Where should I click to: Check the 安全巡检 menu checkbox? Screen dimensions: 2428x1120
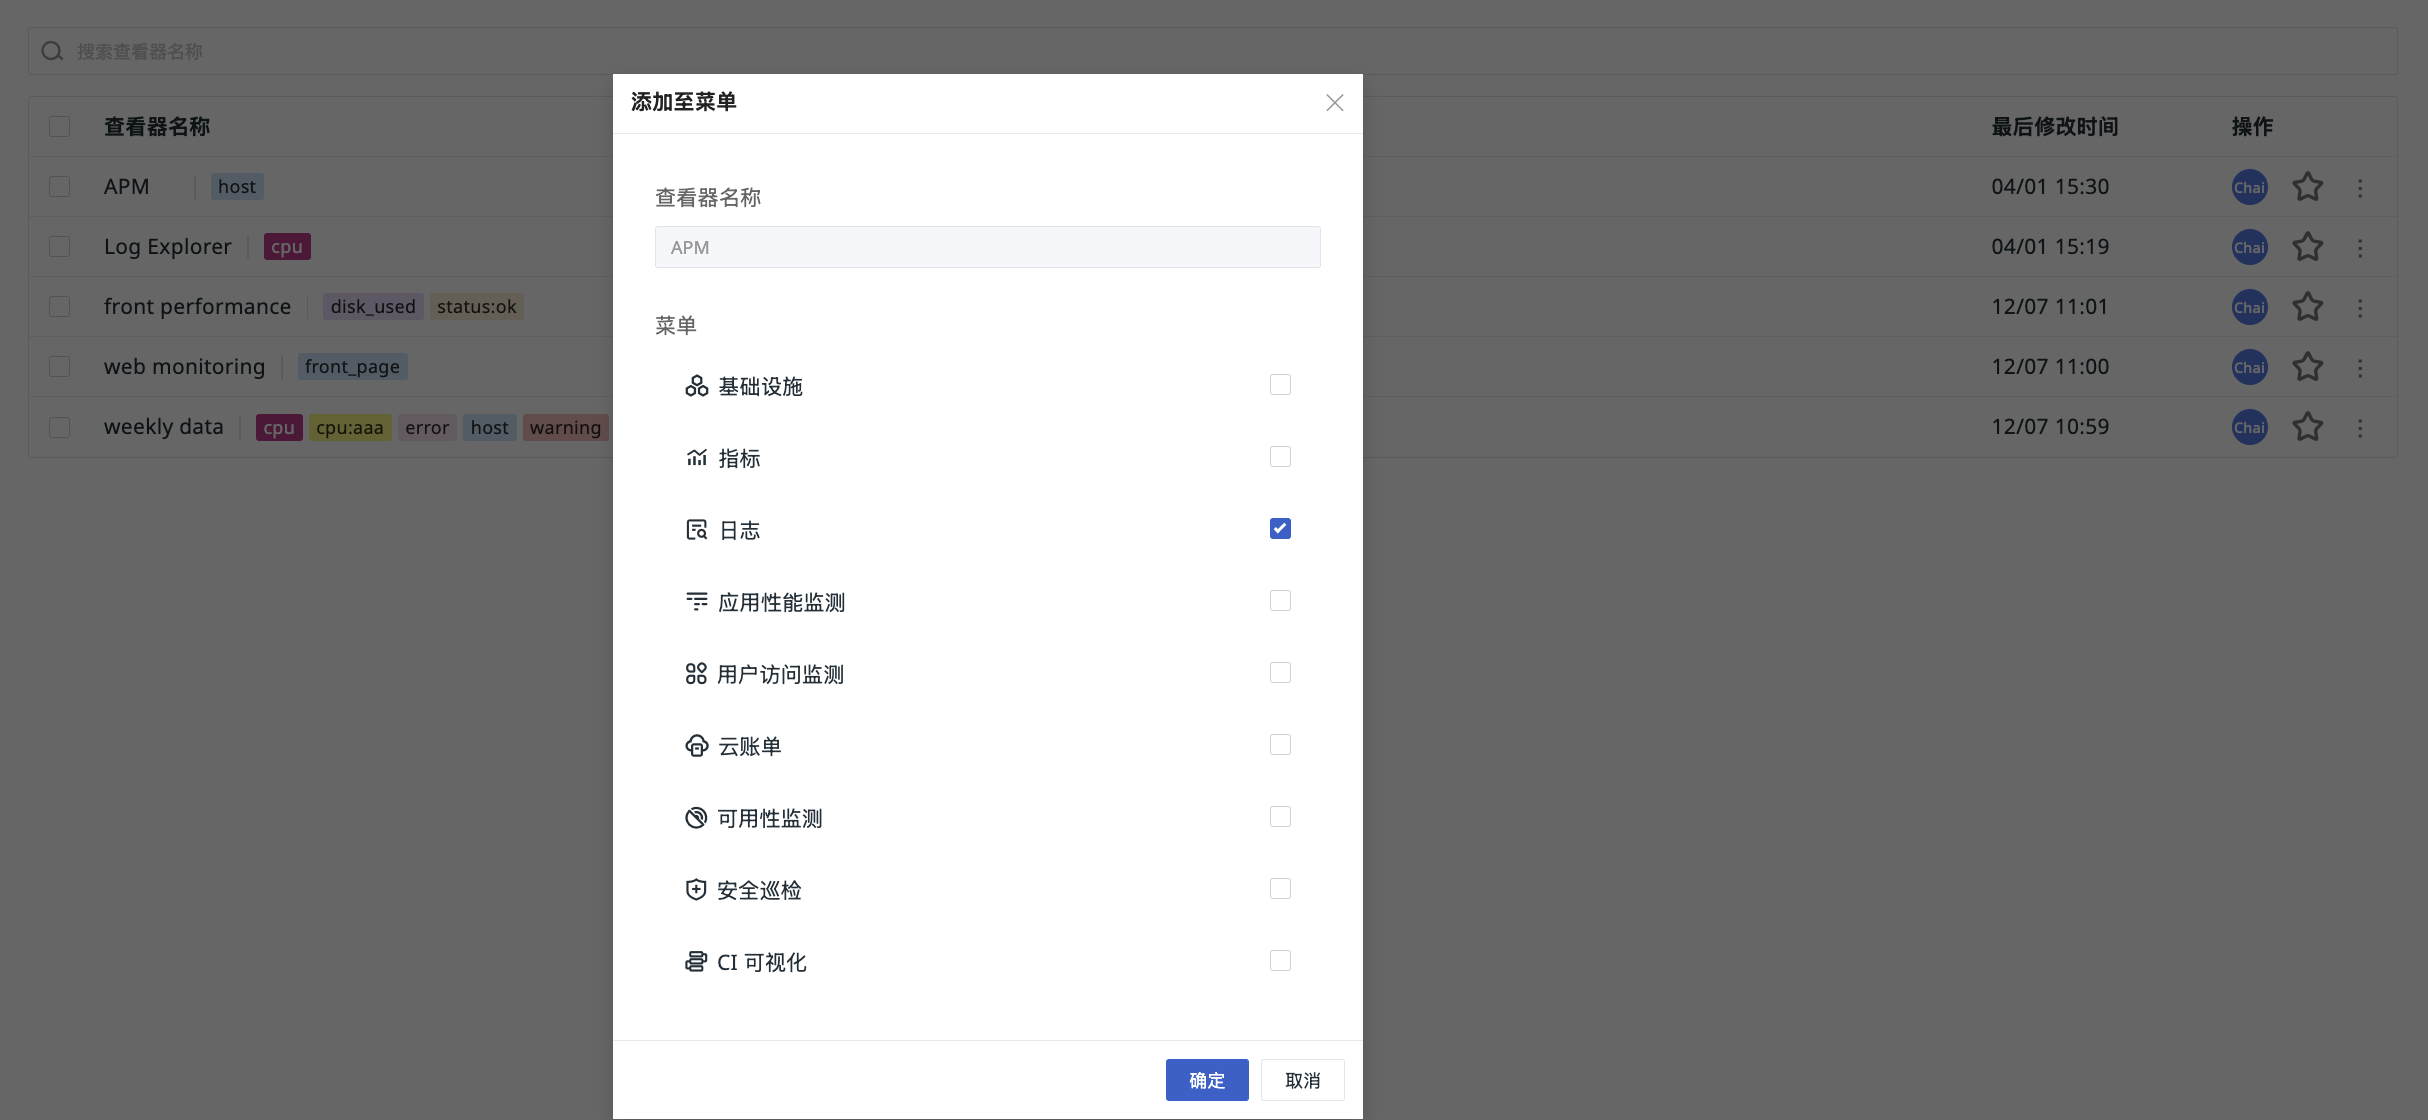click(1280, 889)
